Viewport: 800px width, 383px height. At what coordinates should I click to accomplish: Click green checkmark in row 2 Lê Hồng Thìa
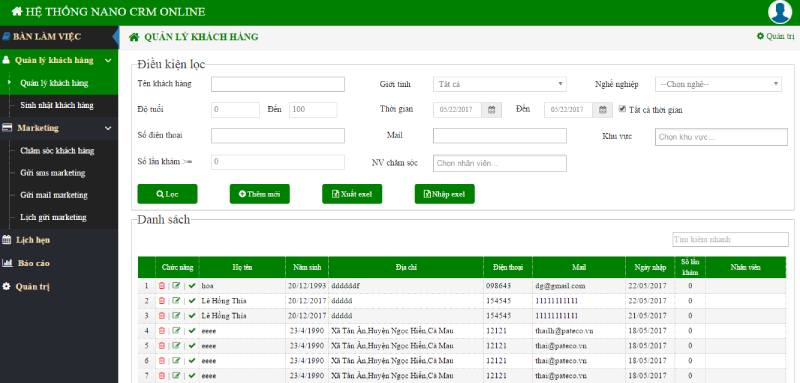(192, 301)
